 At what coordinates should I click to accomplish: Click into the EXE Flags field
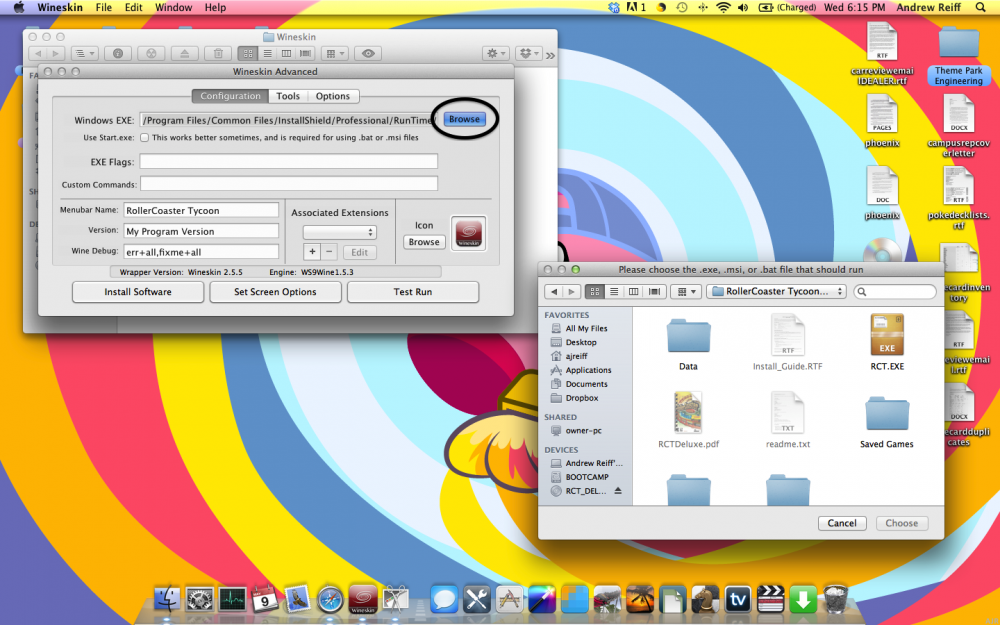click(x=288, y=161)
